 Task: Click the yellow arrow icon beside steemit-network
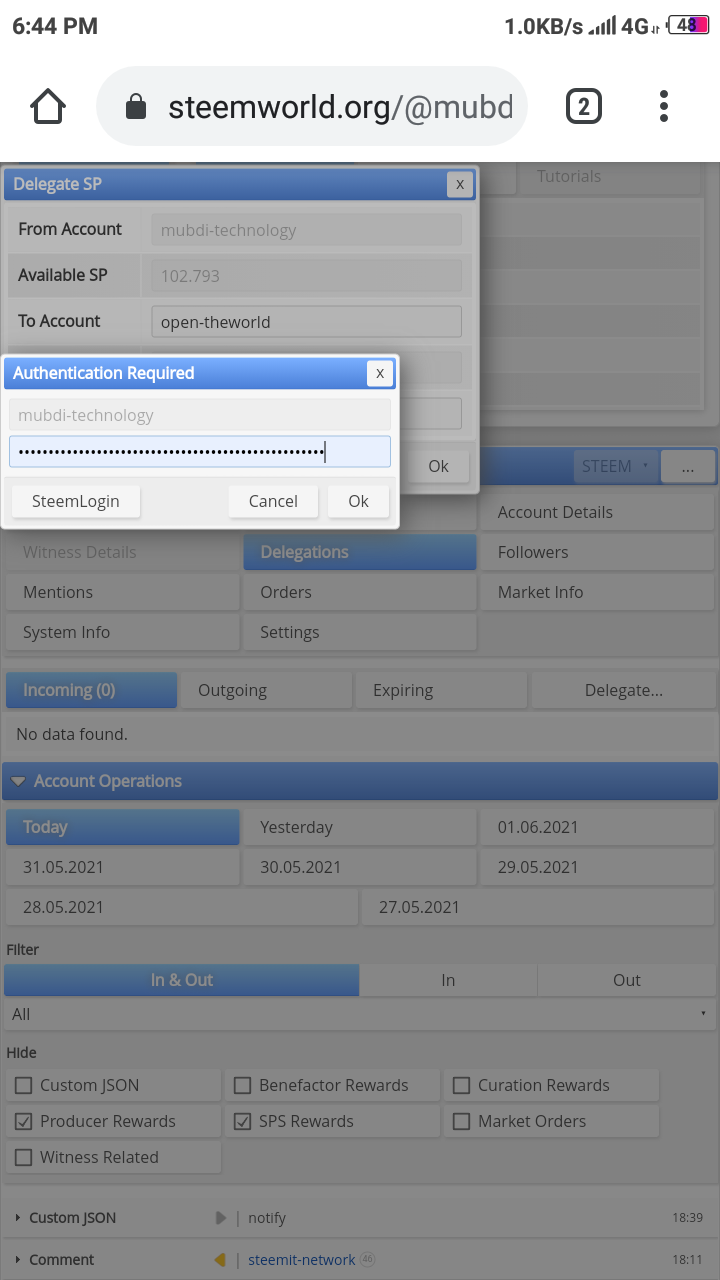[220, 1260]
